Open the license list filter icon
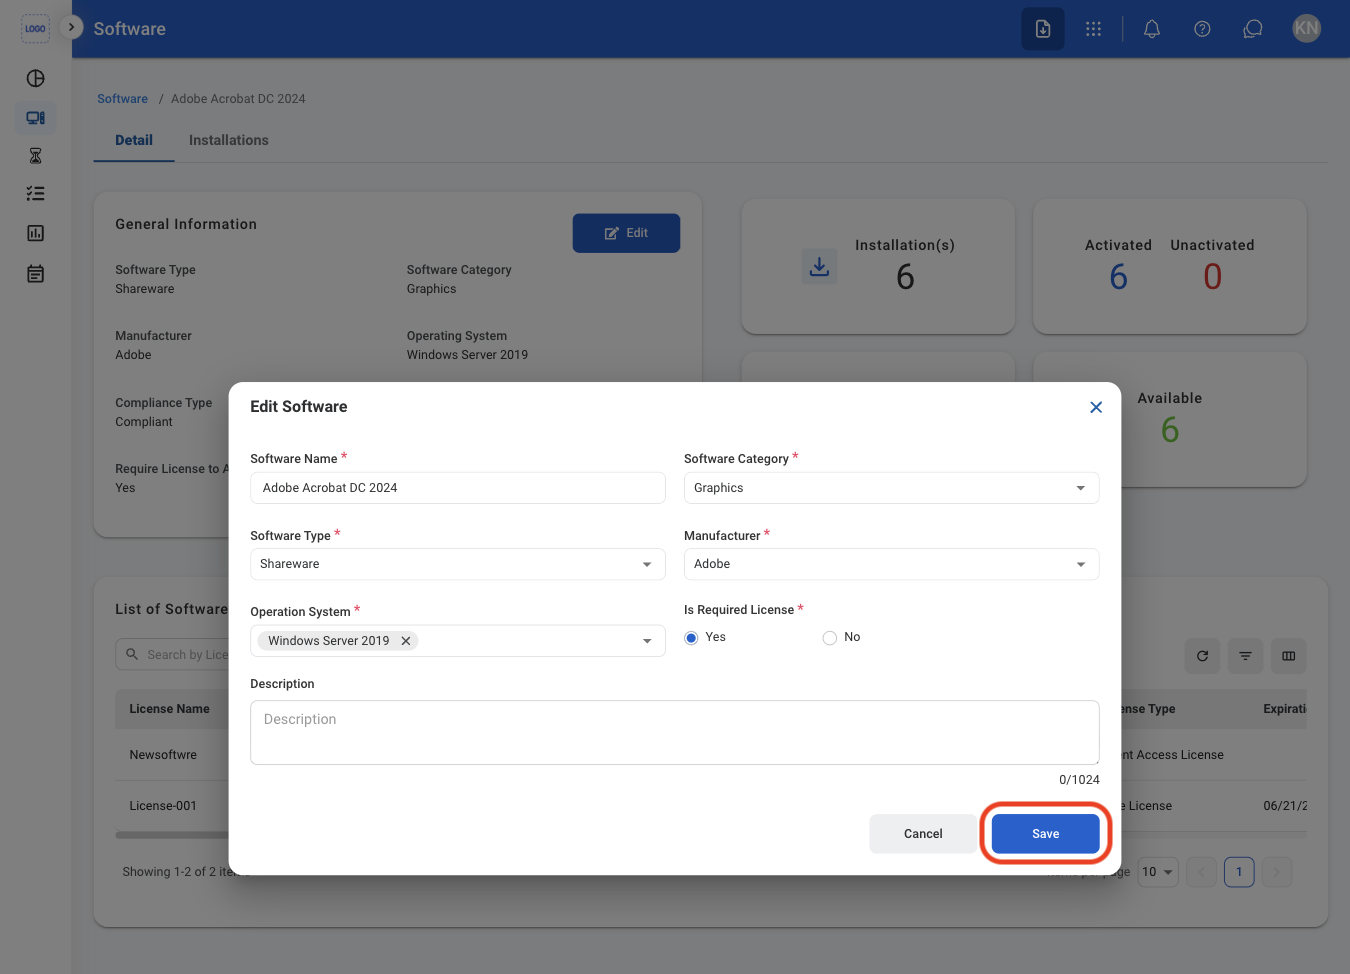 click(x=1245, y=656)
